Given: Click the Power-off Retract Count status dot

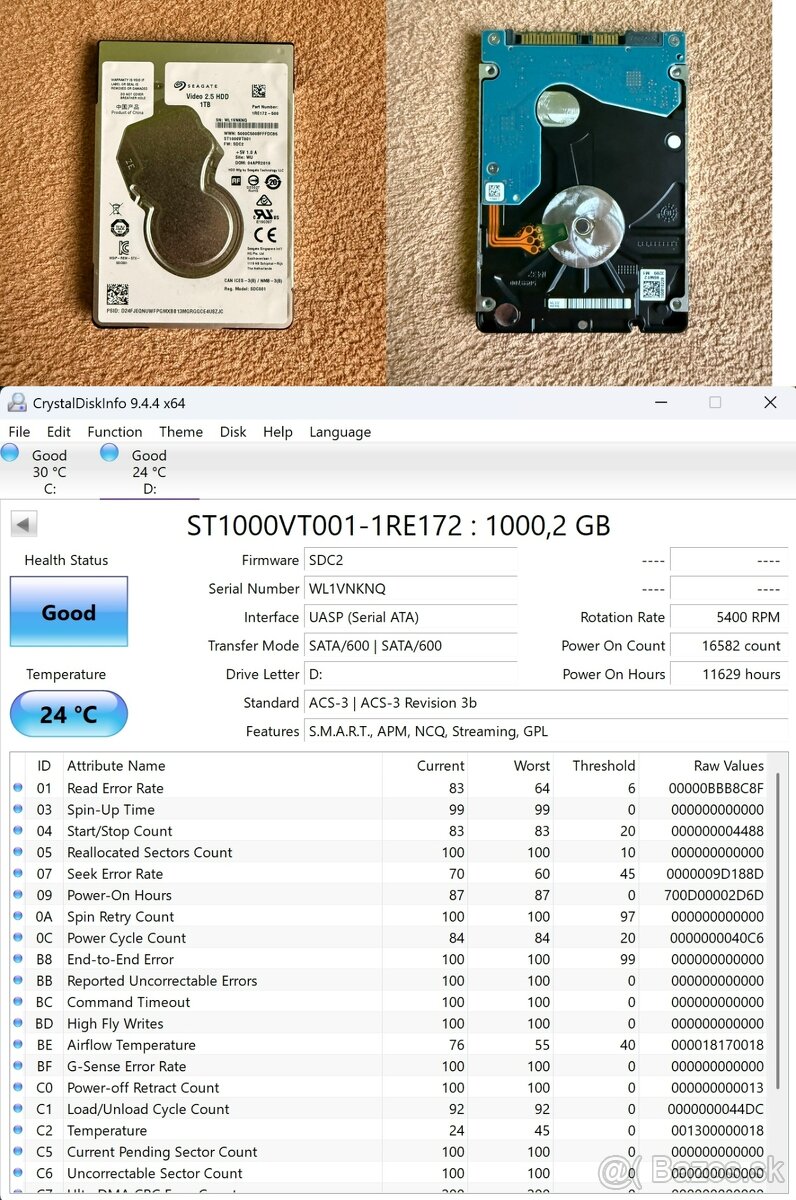Looking at the screenshot, I should (x=18, y=1088).
